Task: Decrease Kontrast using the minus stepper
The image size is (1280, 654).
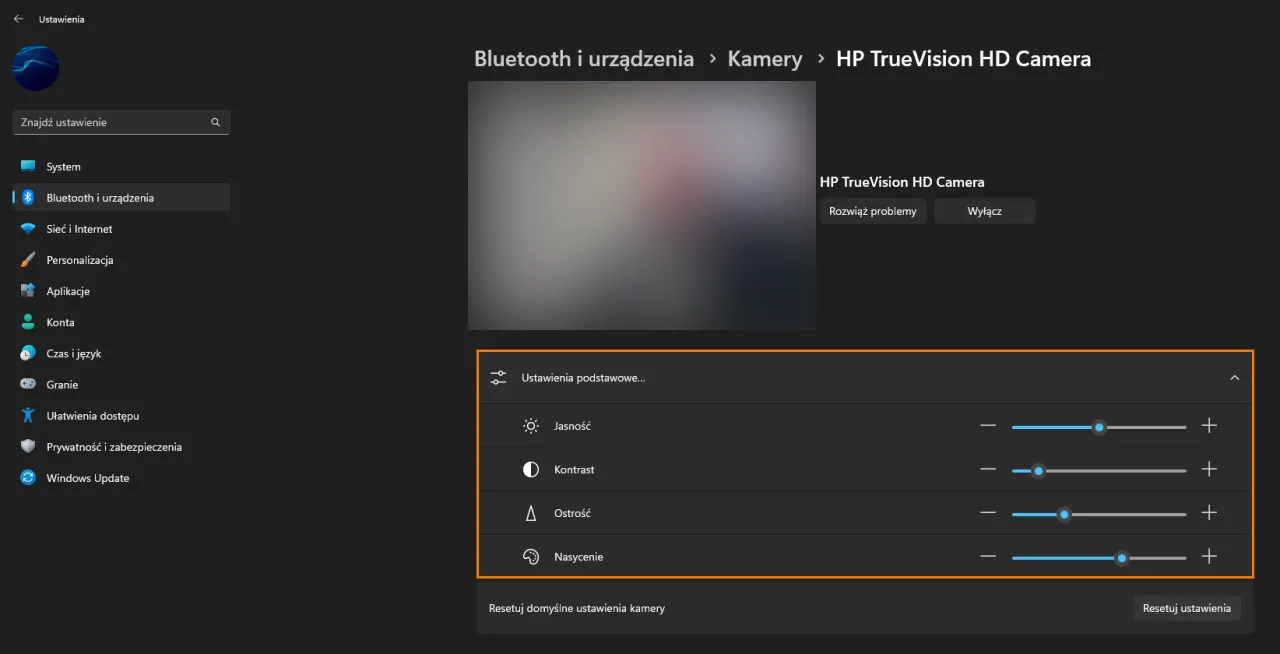Action: pos(988,469)
